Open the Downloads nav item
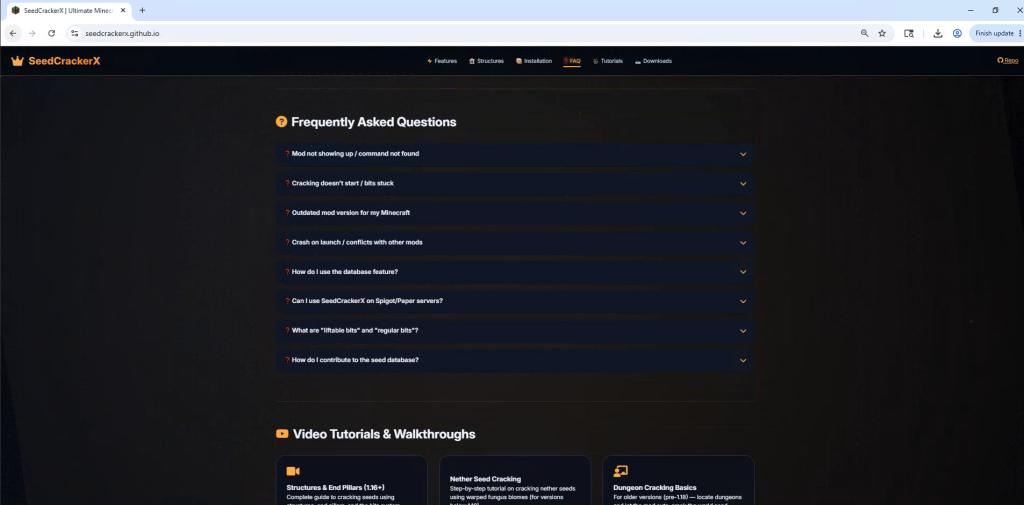The image size is (1024, 505). pyautogui.click(x=653, y=61)
